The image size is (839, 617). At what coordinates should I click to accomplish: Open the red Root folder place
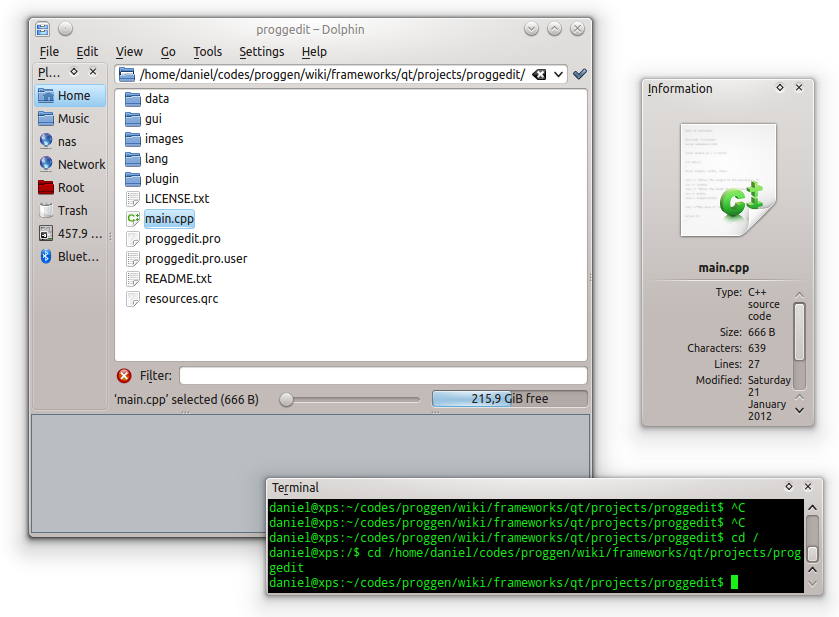point(71,188)
